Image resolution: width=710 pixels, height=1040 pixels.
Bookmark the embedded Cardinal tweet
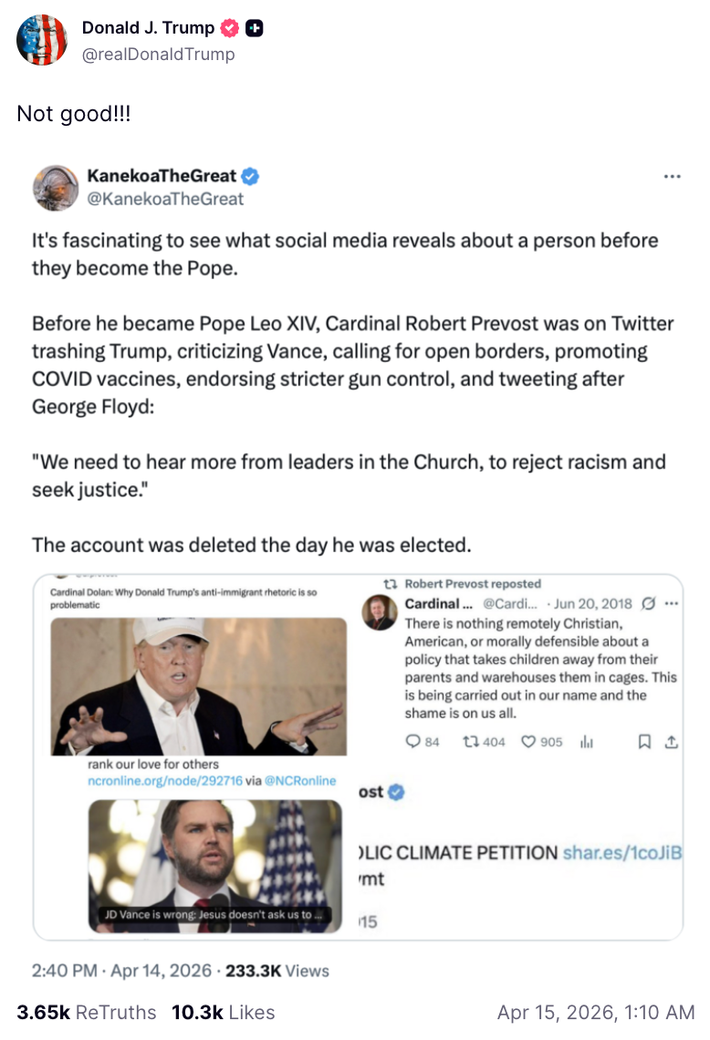(x=644, y=742)
